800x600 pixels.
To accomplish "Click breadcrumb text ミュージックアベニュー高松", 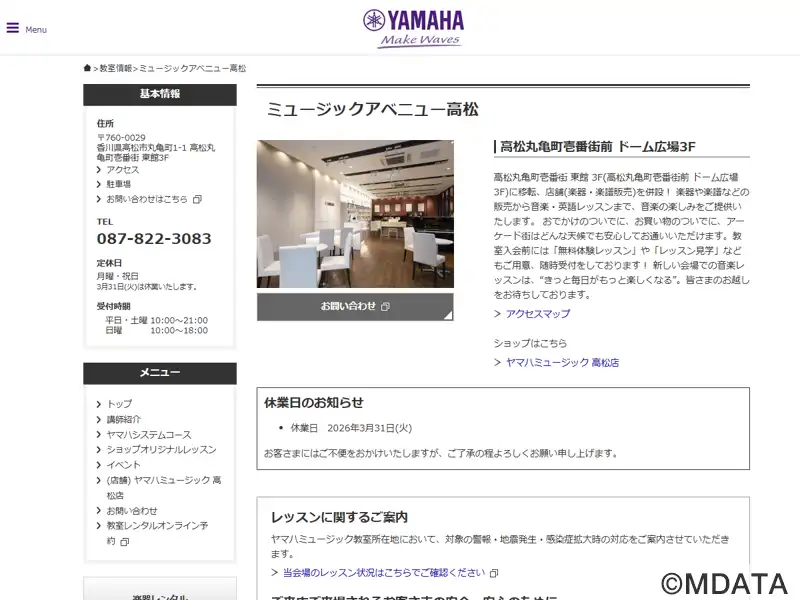I will coord(193,68).
